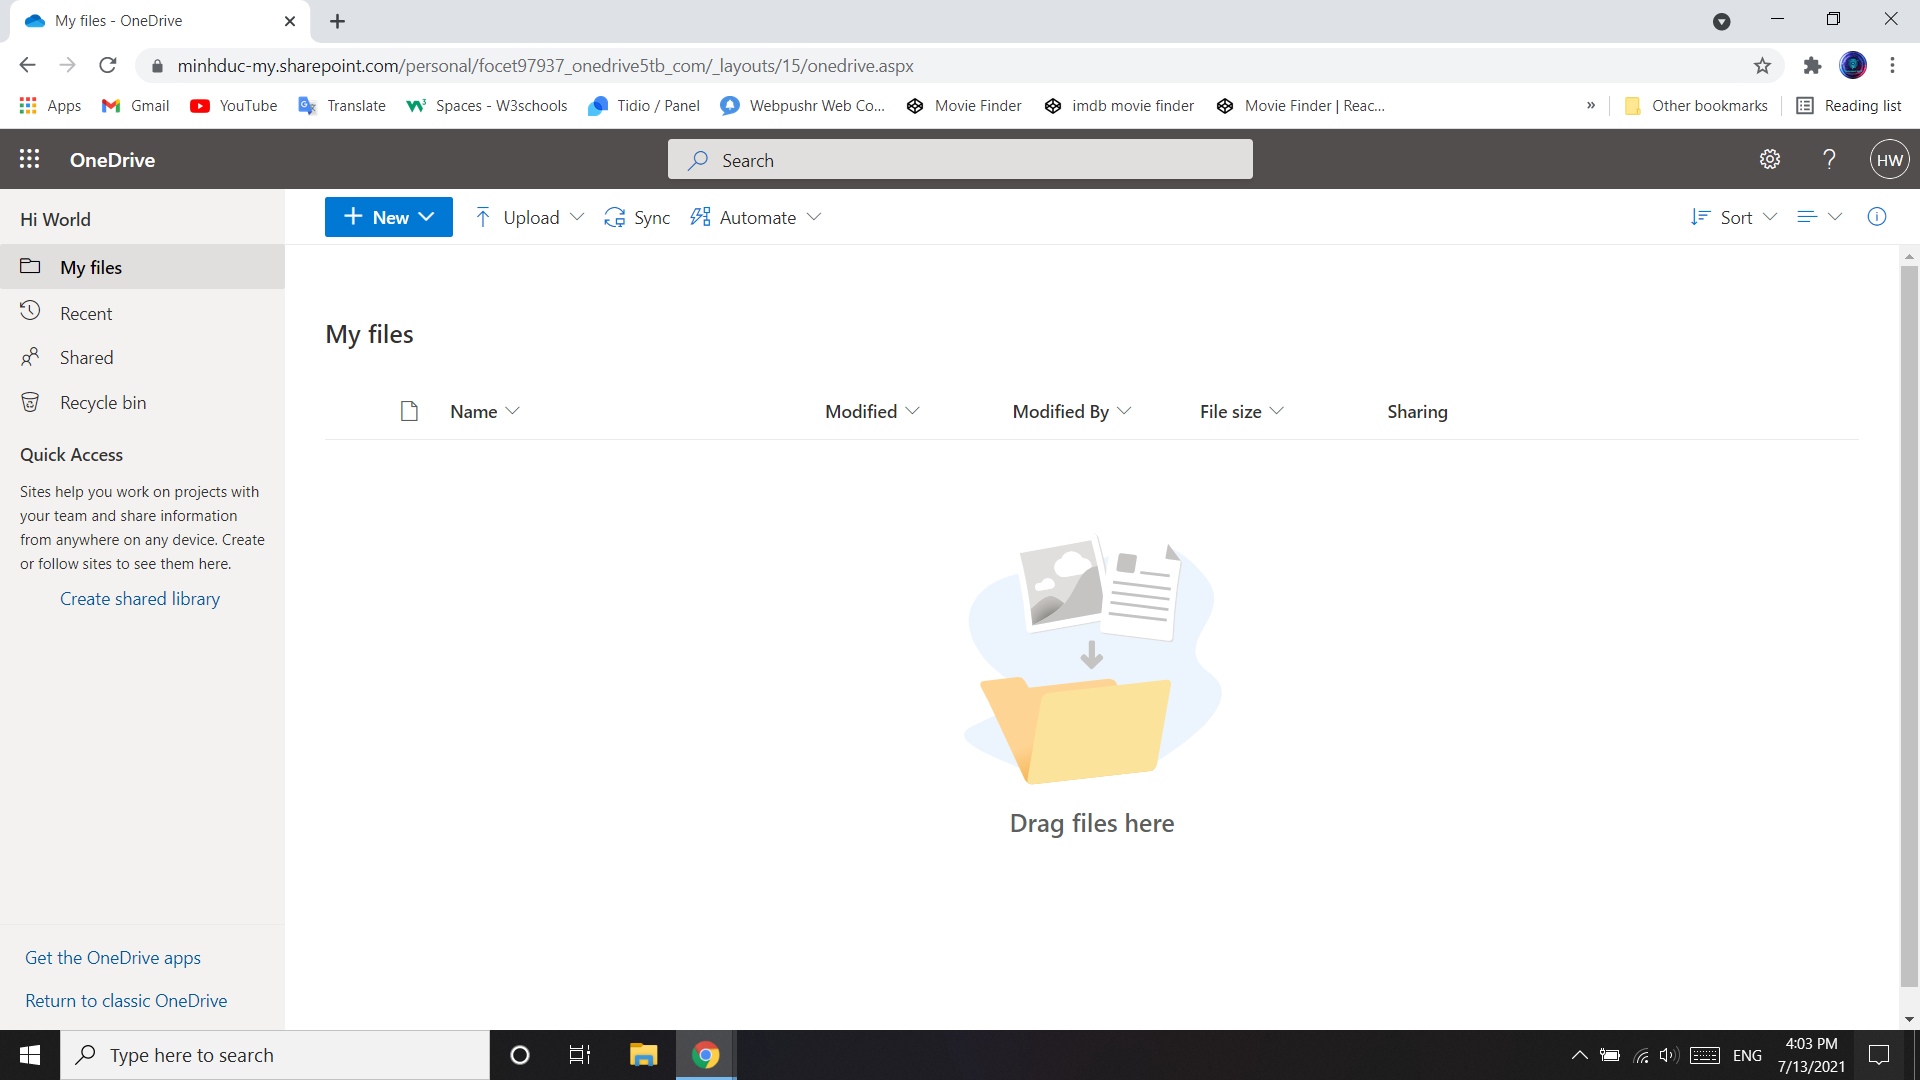
Task: Click the details info icon
Action: click(x=1877, y=217)
